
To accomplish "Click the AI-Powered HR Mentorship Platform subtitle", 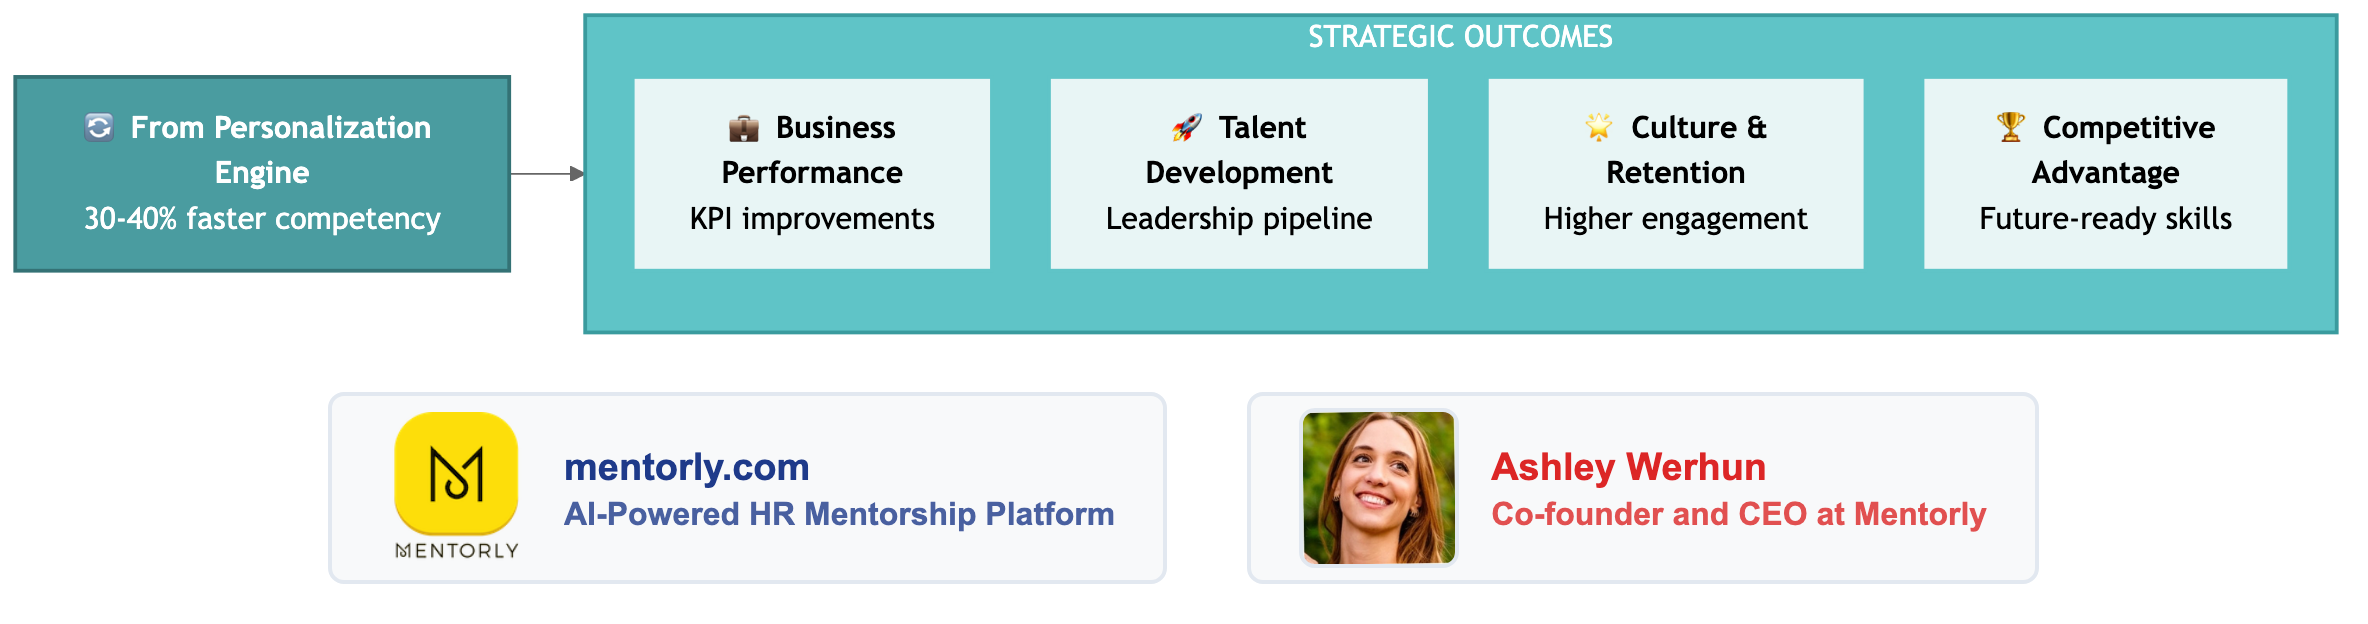I will pos(838,514).
